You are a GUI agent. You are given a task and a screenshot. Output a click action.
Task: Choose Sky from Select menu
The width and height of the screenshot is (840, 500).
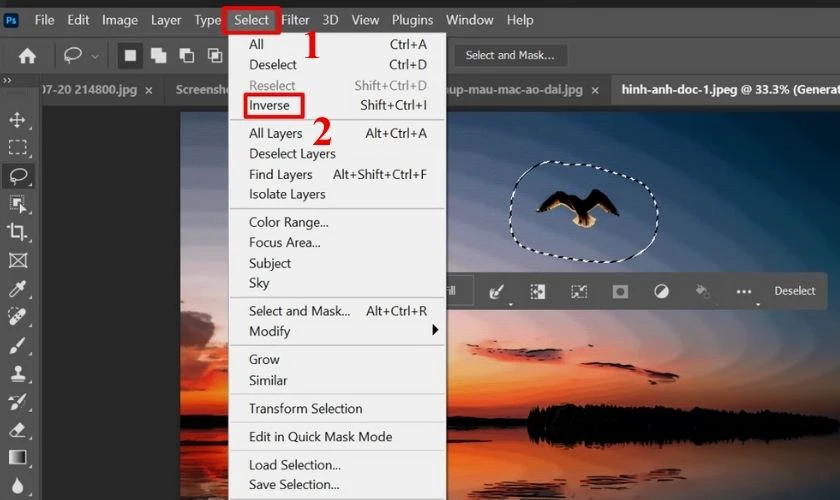click(338, 283)
